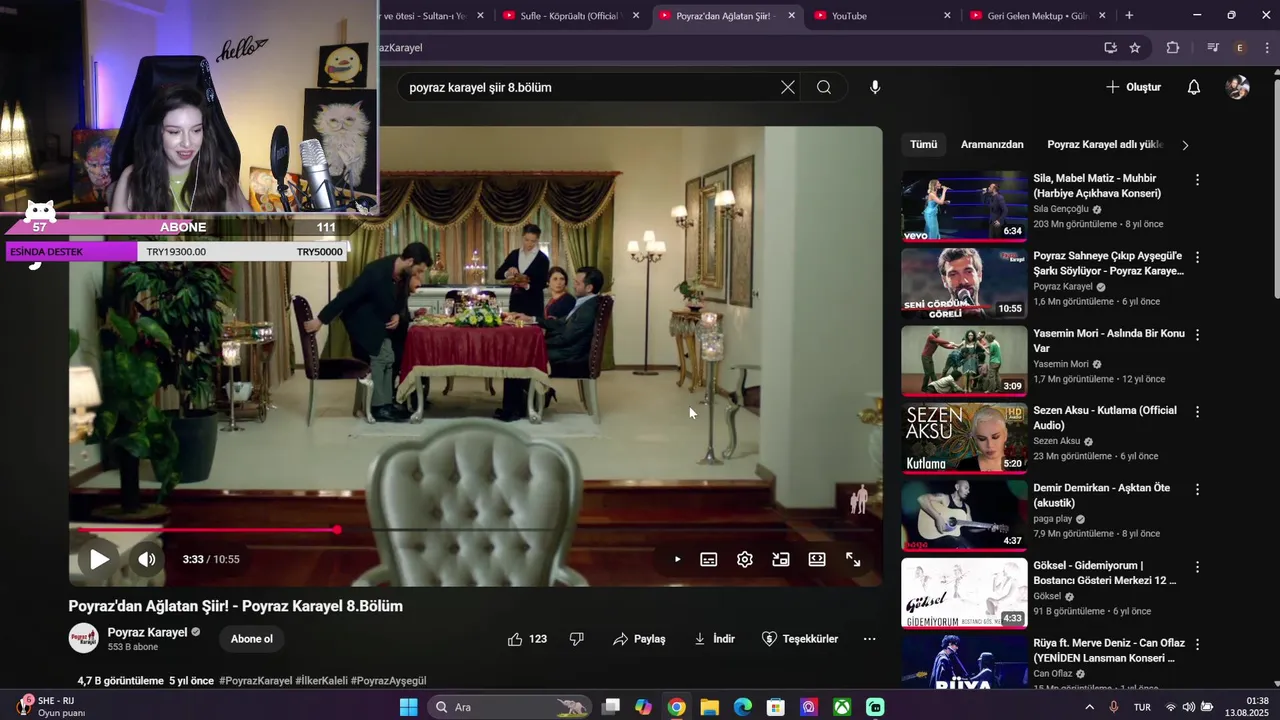Select the Aramanızdan filter chip
1280x720 pixels.
pyautogui.click(x=992, y=144)
